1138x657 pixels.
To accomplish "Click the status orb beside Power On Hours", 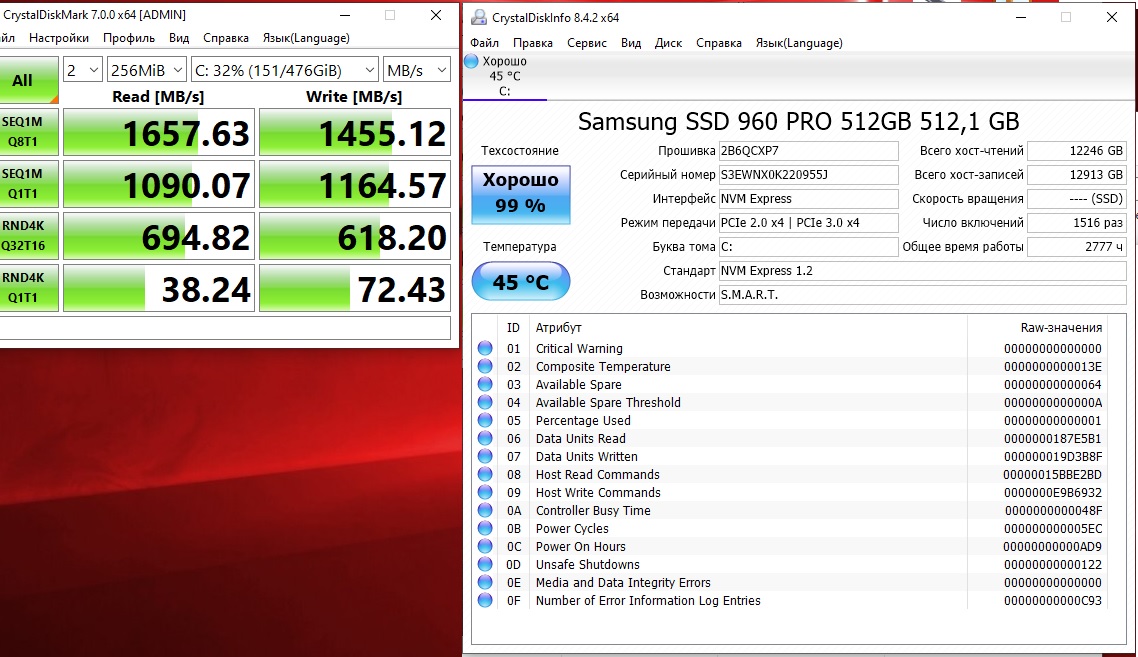I will (x=485, y=547).
